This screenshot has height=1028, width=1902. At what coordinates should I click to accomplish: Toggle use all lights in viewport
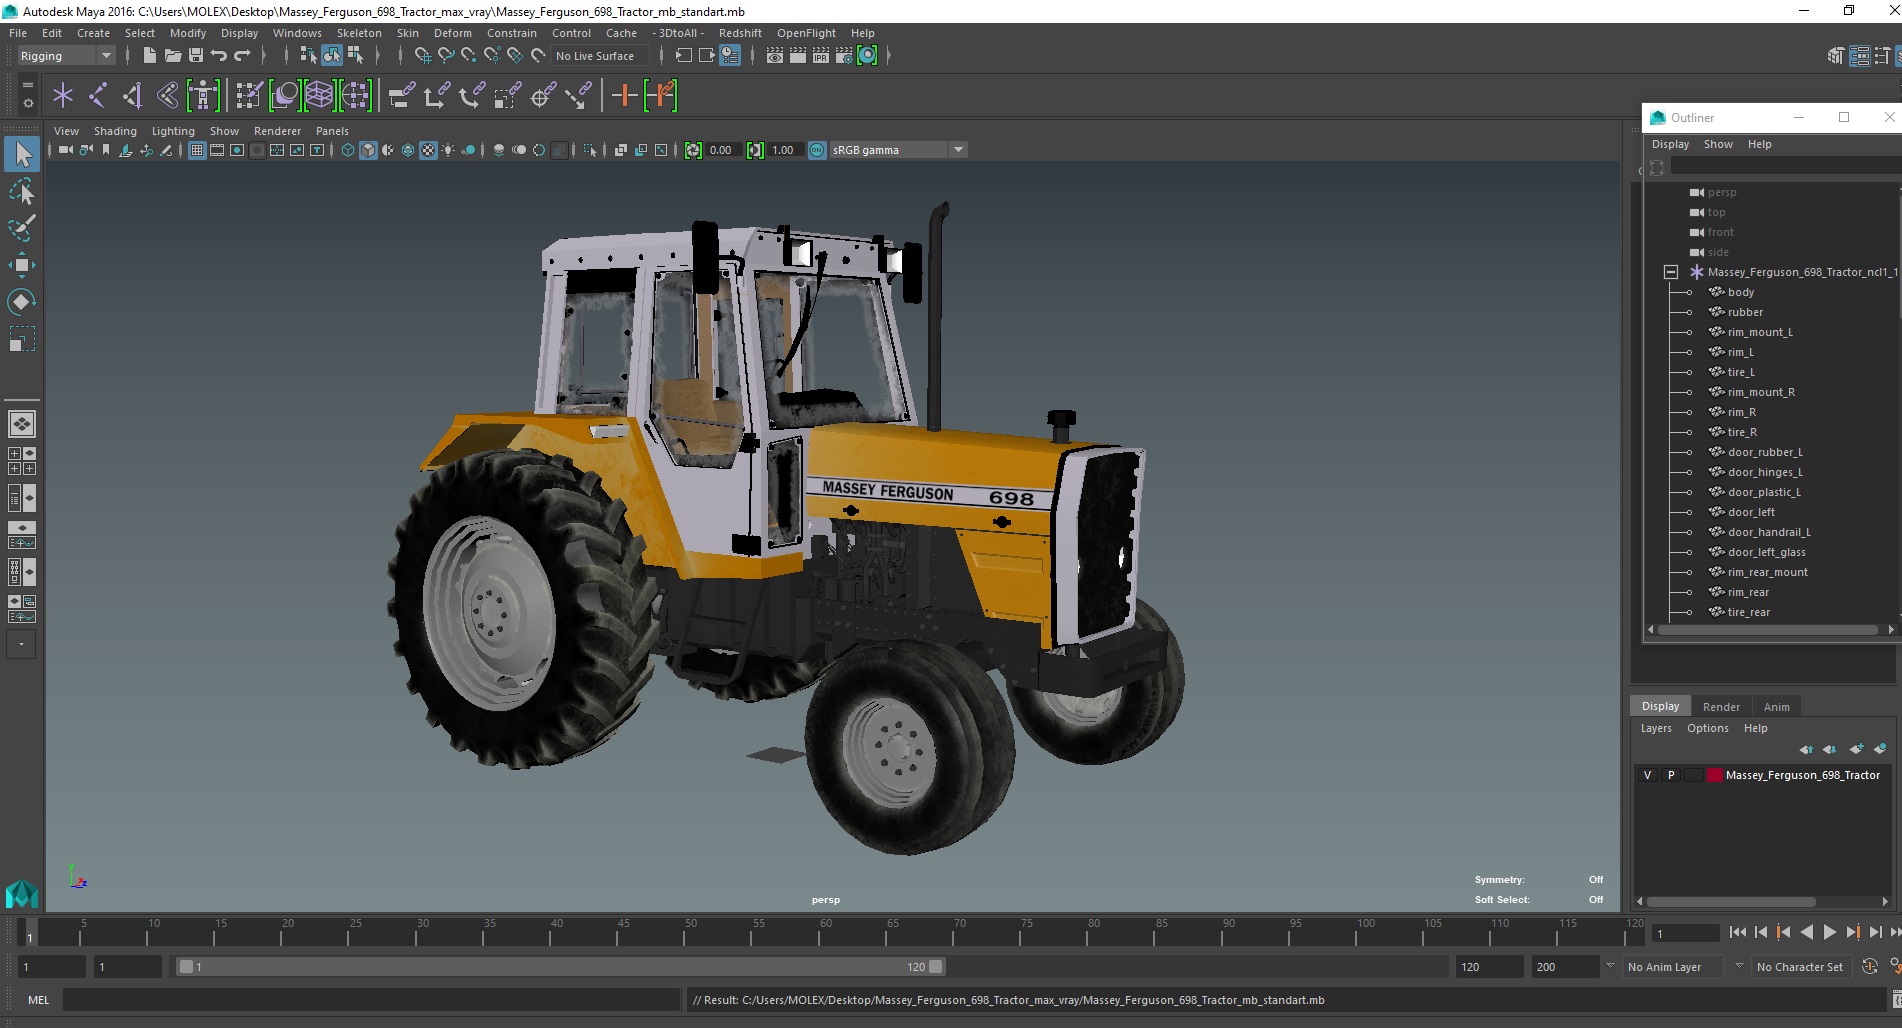[448, 150]
